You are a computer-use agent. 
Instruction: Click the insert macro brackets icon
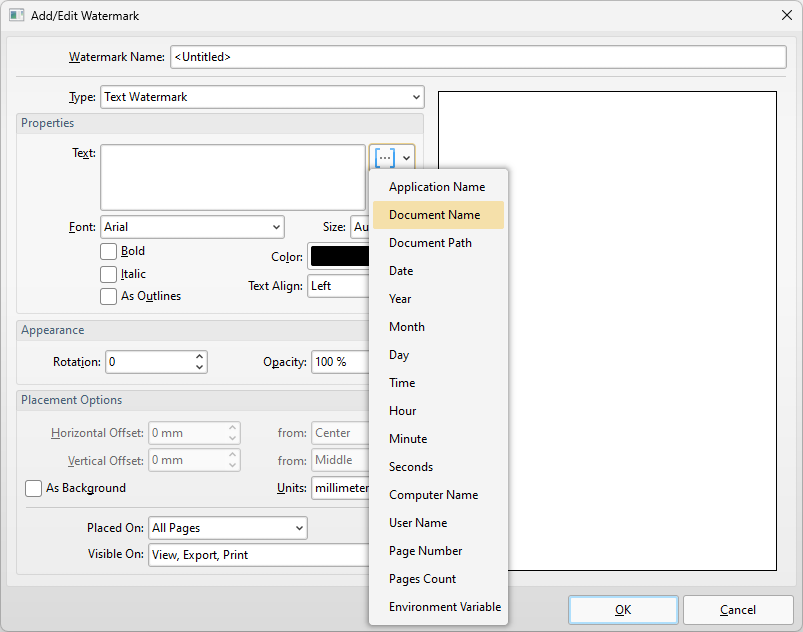click(385, 158)
